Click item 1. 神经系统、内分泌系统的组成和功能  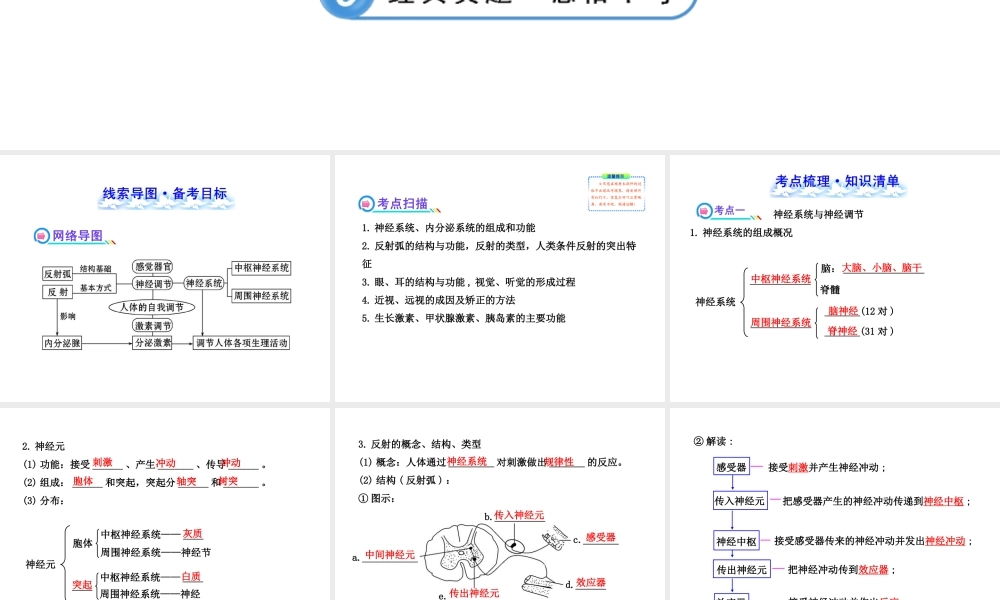click(448, 228)
